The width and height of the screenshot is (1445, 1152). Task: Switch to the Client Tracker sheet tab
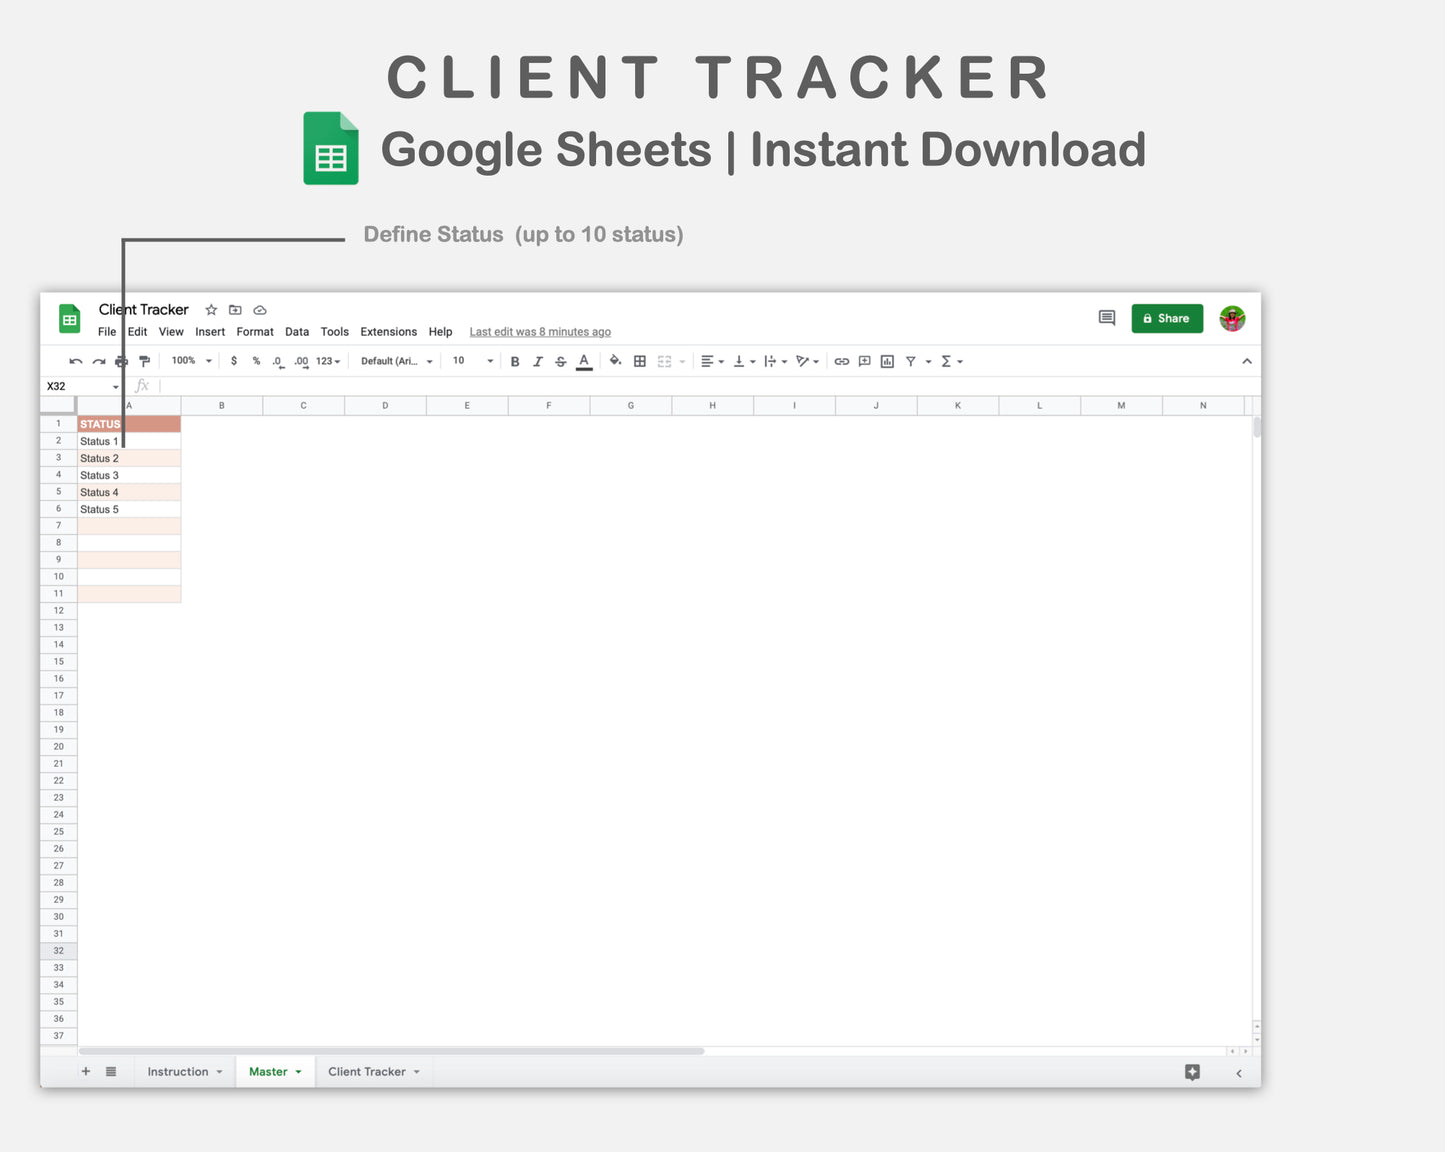click(x=368, y=1071)
